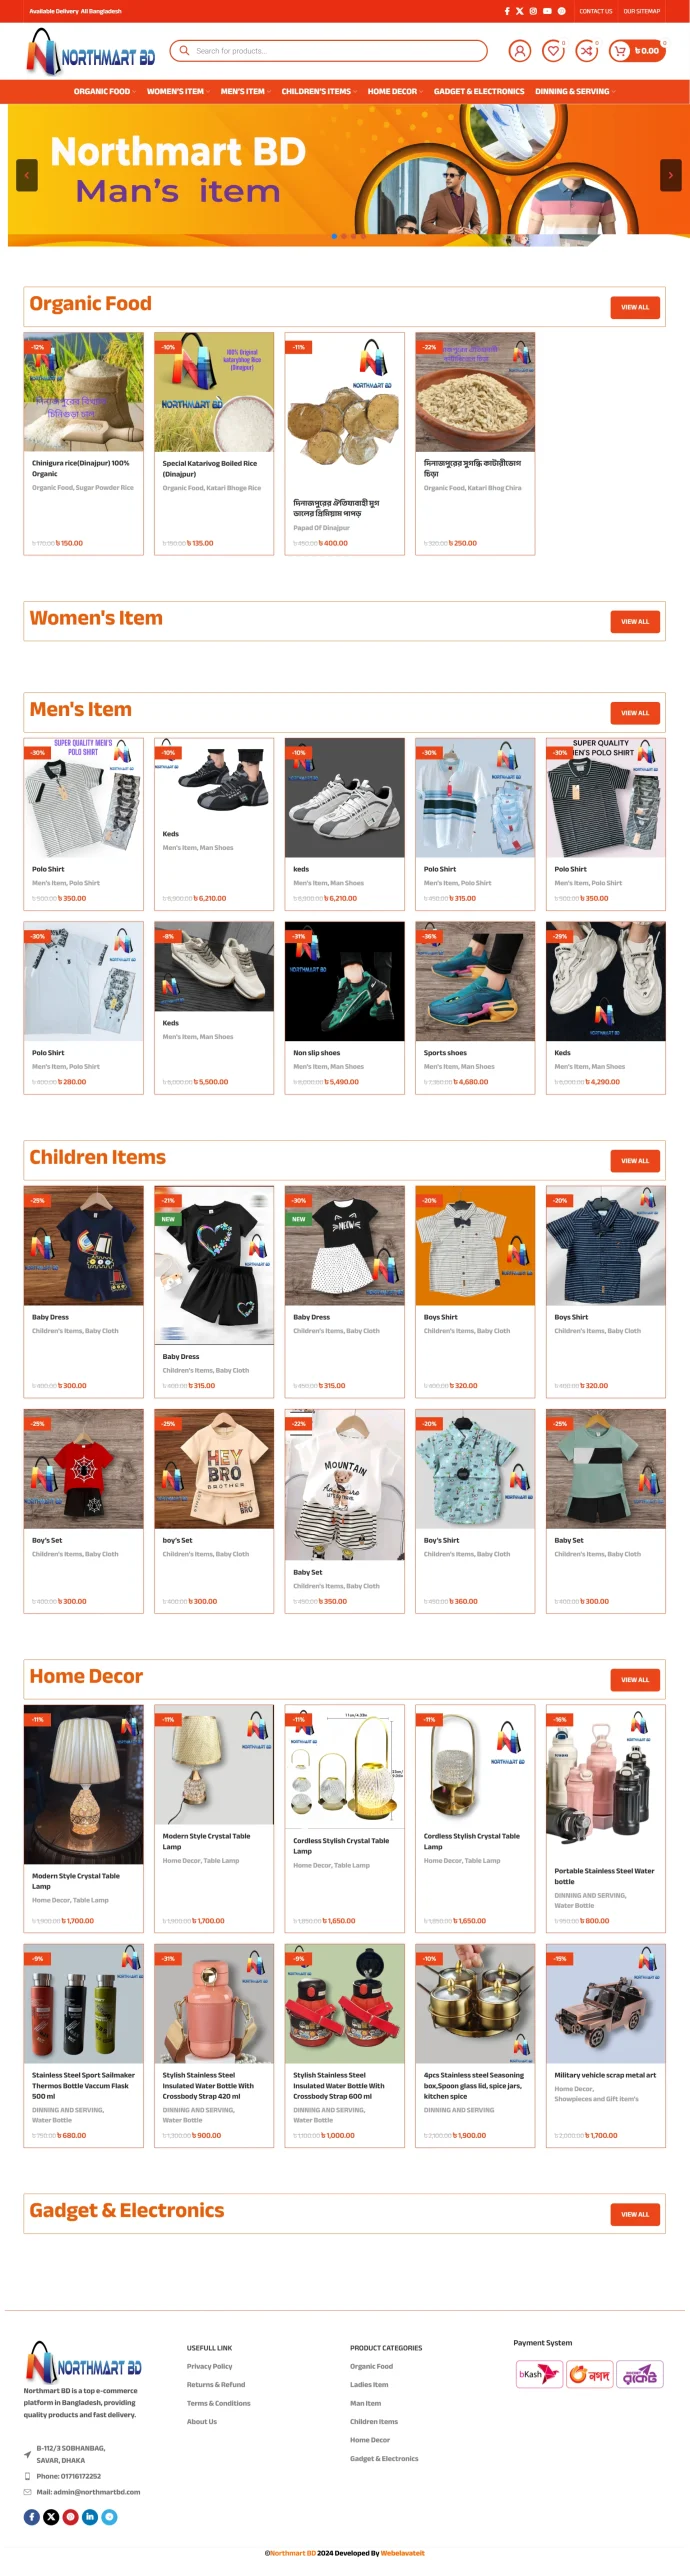This screenshot has width=690, height=2560.
Task: Select the first banner slider dot
Action: click(x=333, y=236)
